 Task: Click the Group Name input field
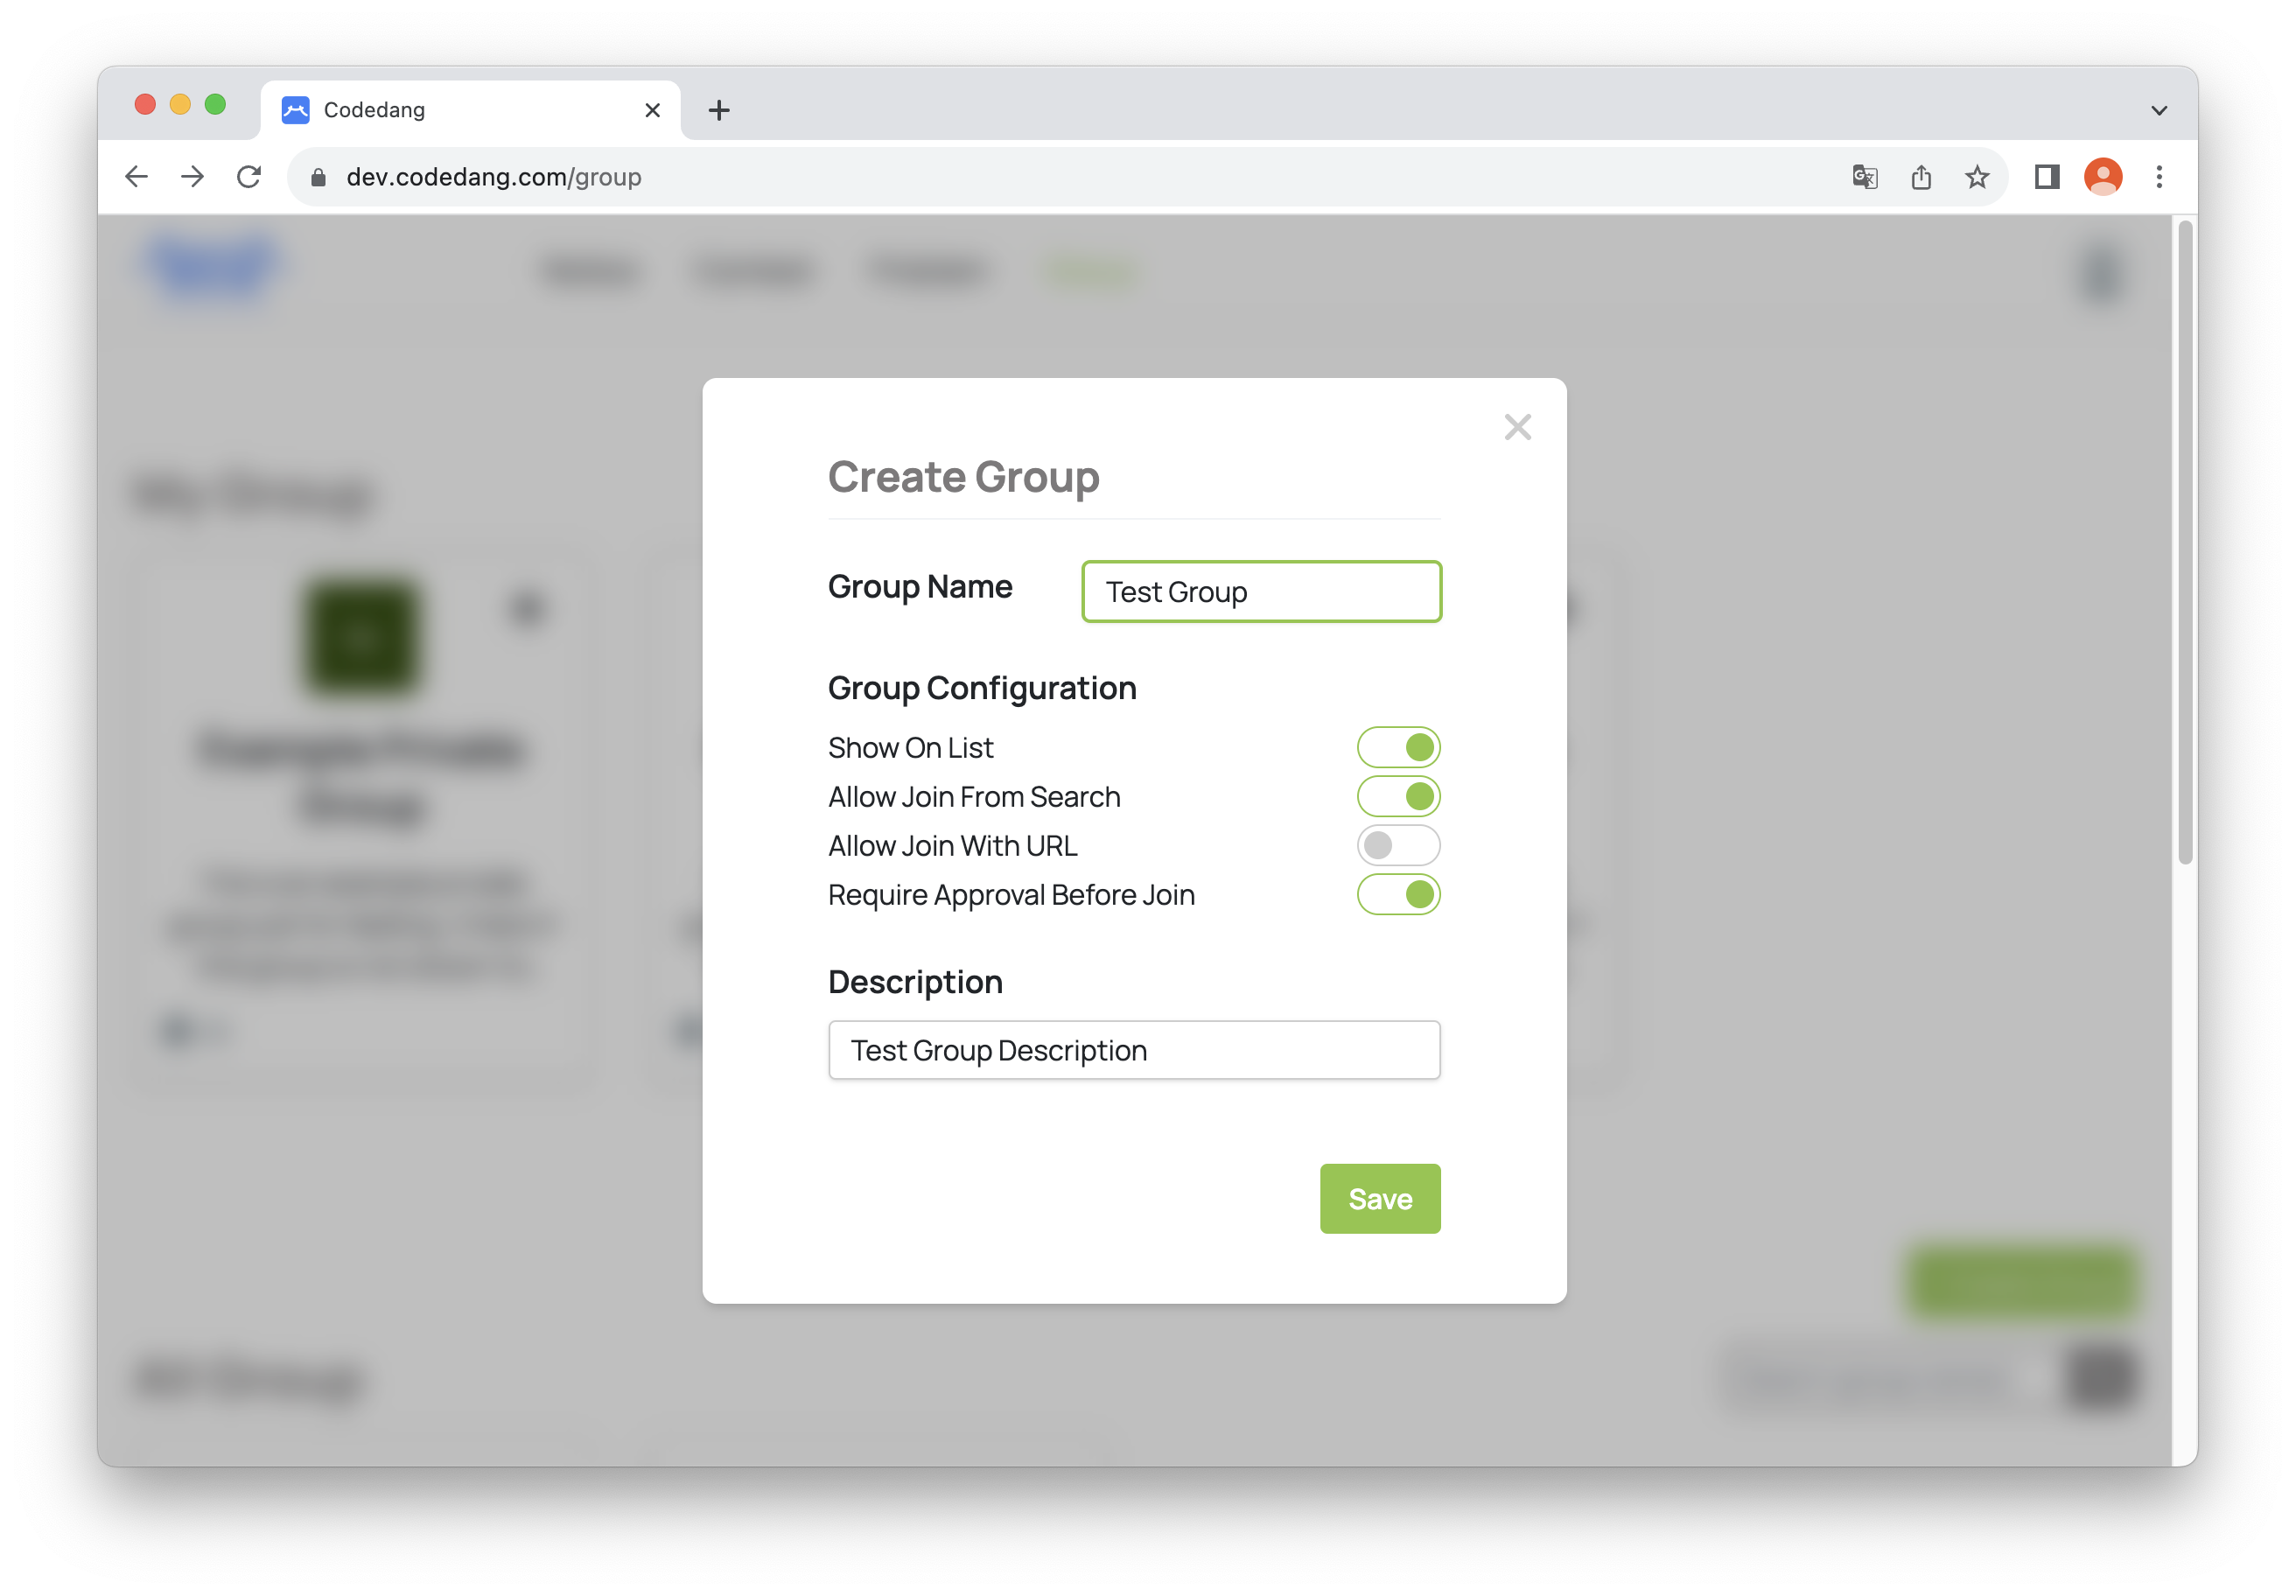click(1262, 590)
